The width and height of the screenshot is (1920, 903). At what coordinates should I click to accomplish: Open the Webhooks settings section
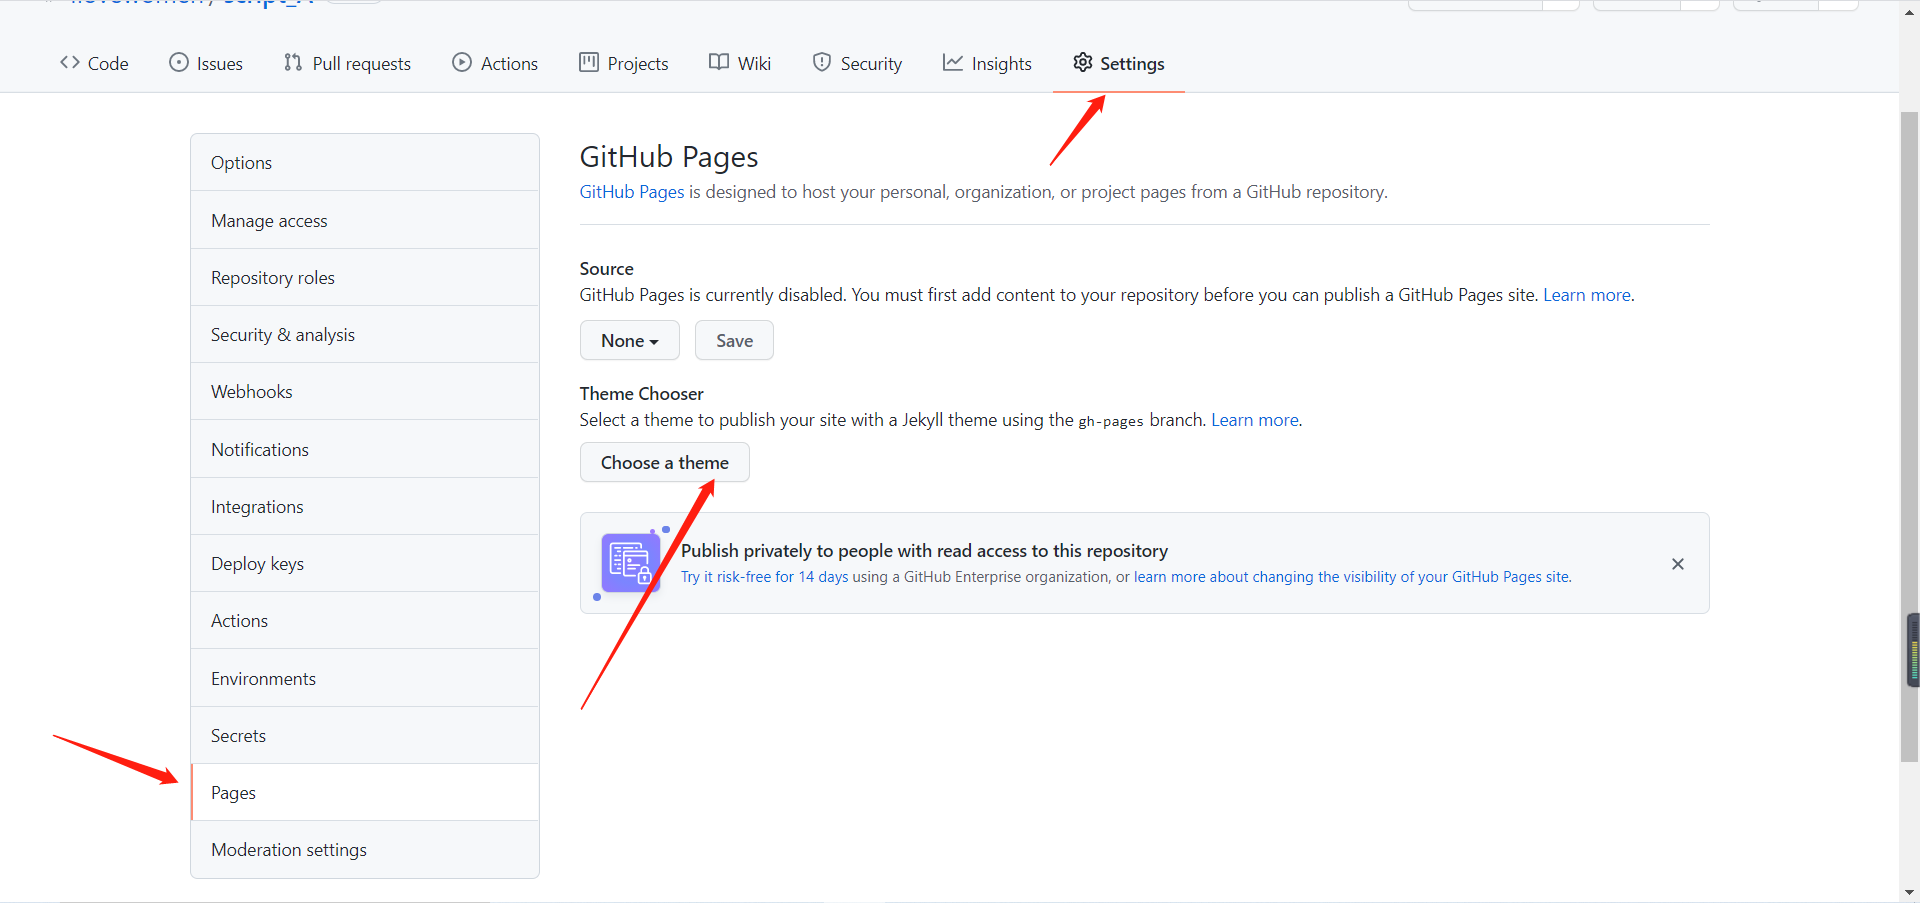pyautogui.click(x=251, y=391)
